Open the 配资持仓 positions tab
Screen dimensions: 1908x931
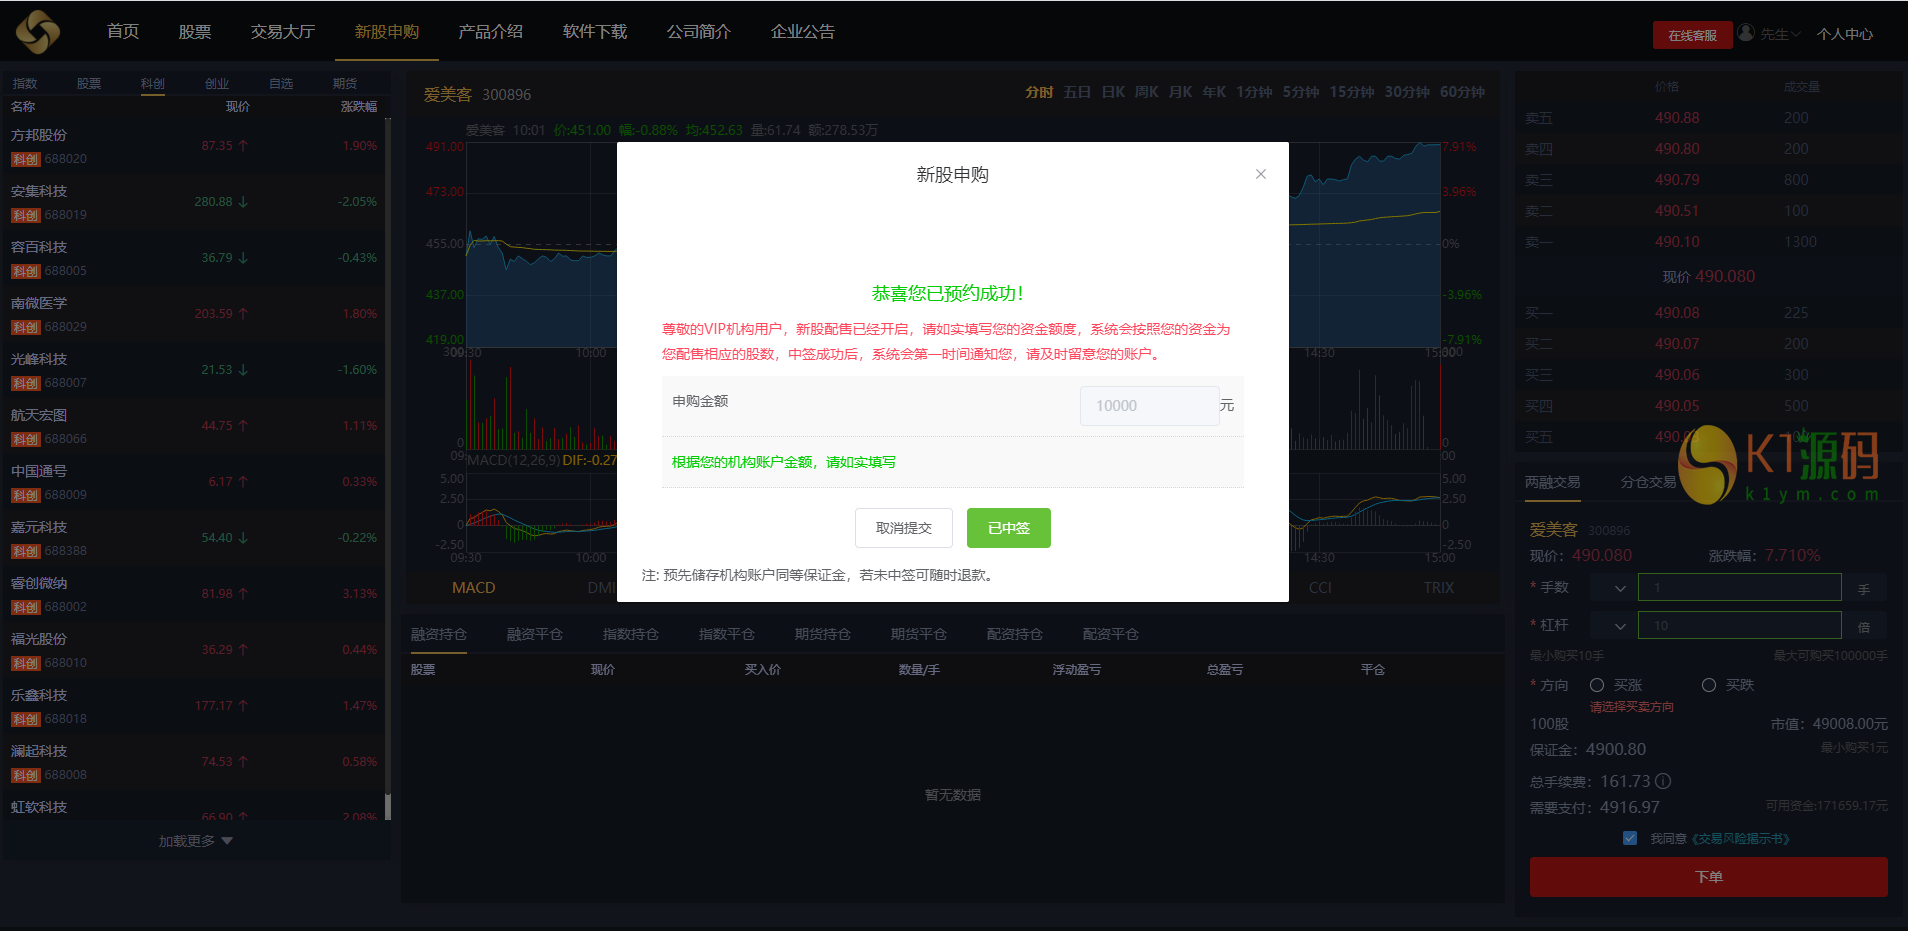click(1015, 634)
